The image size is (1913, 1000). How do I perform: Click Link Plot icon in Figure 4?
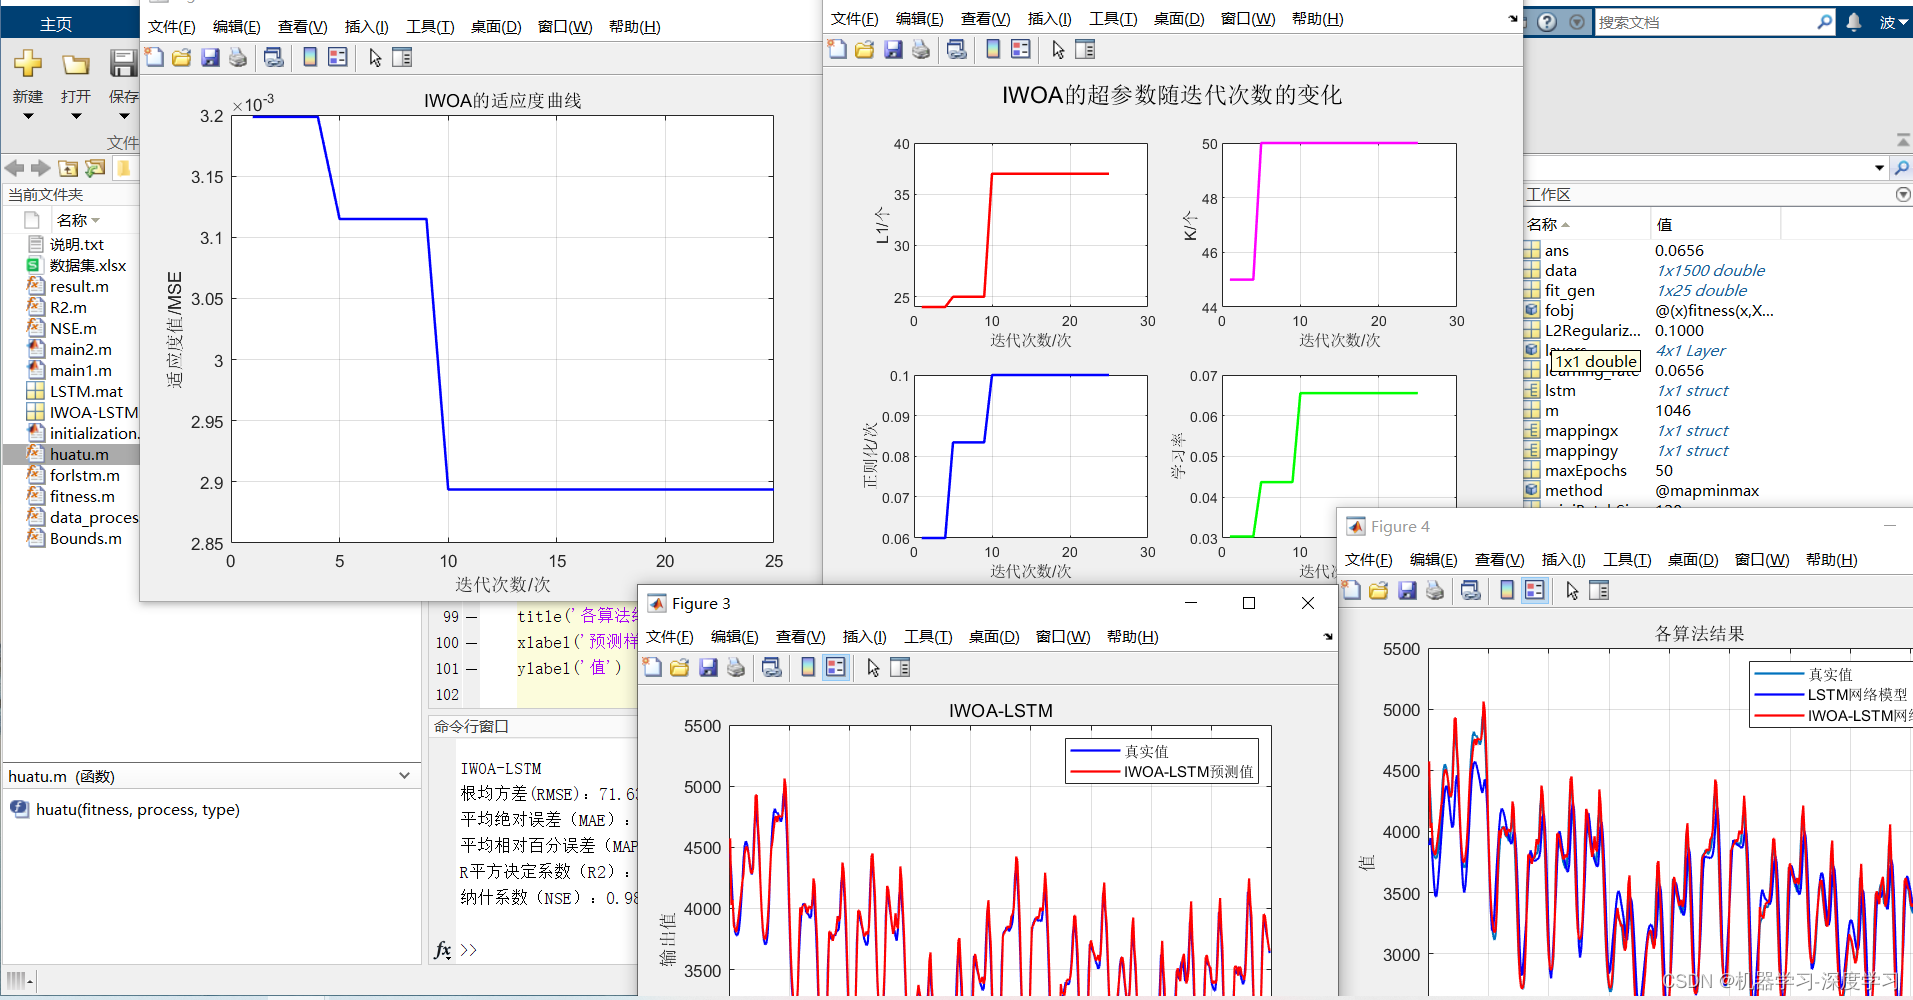1471,590
